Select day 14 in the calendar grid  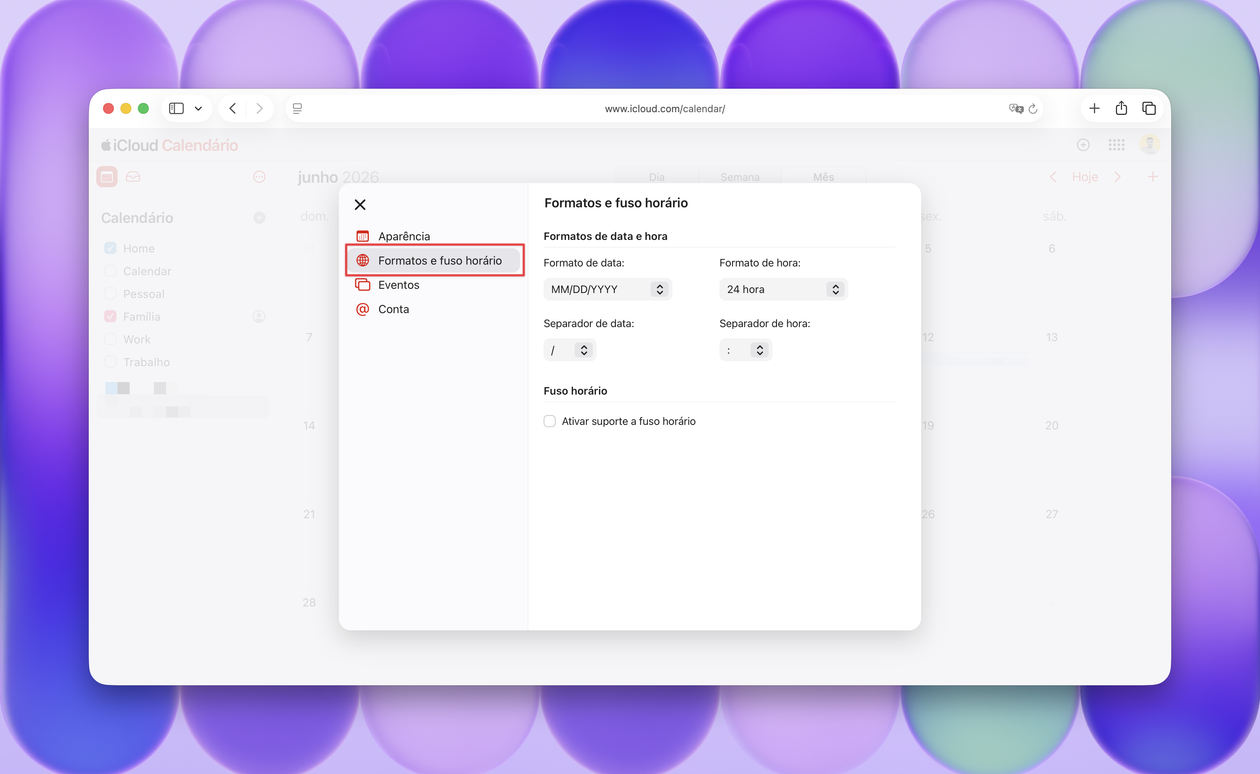309,426
